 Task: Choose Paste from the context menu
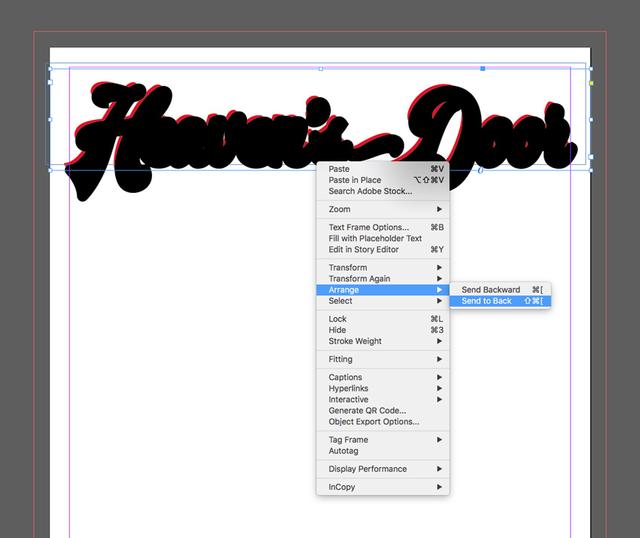coord(383,169)
